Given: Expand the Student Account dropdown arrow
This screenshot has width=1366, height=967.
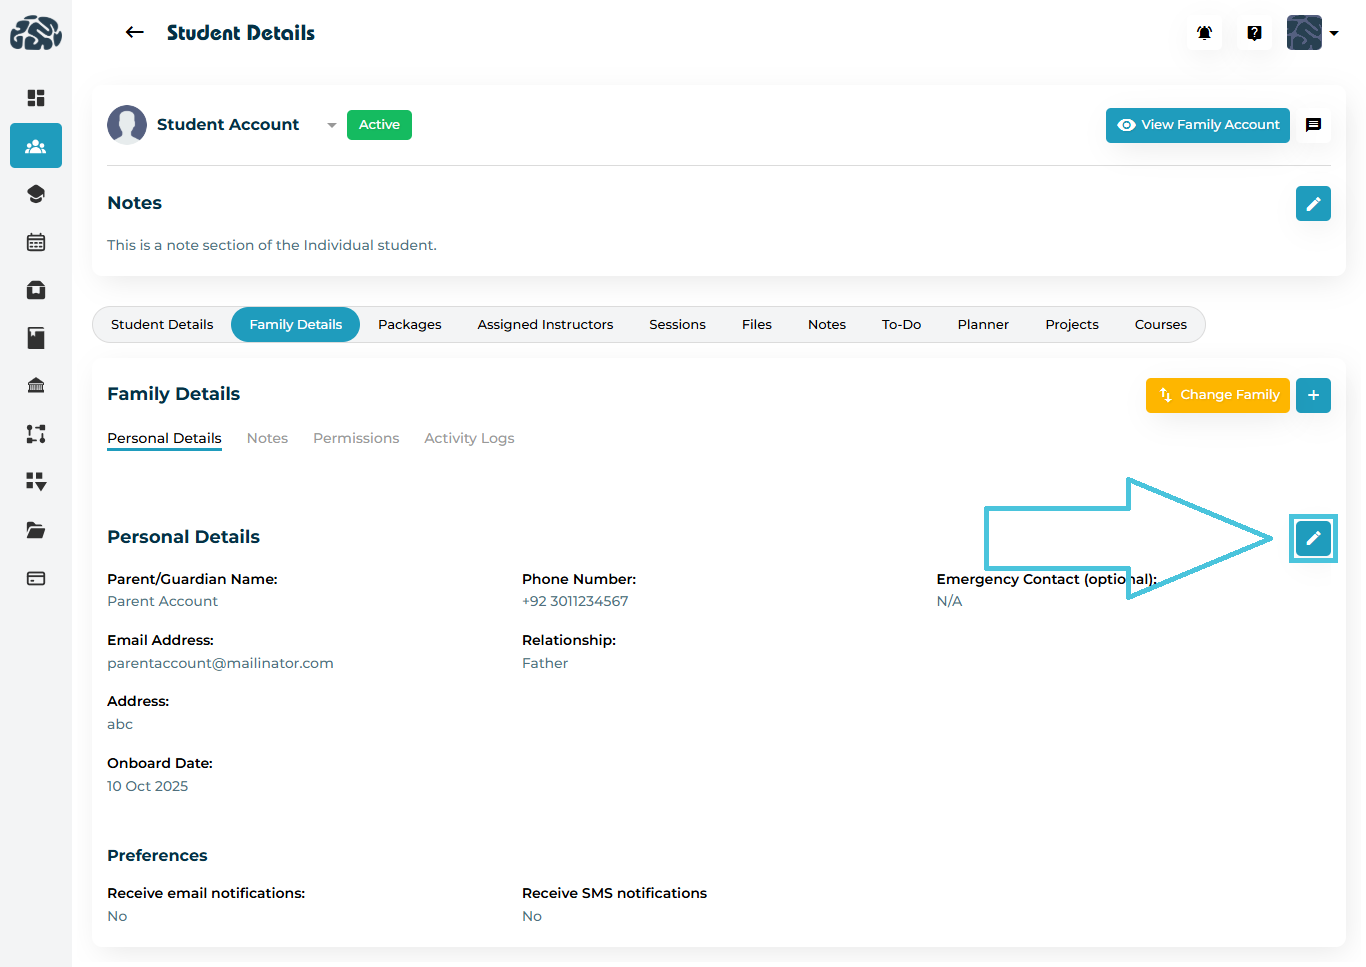Looking at the screenshot, I should [331, 125].
